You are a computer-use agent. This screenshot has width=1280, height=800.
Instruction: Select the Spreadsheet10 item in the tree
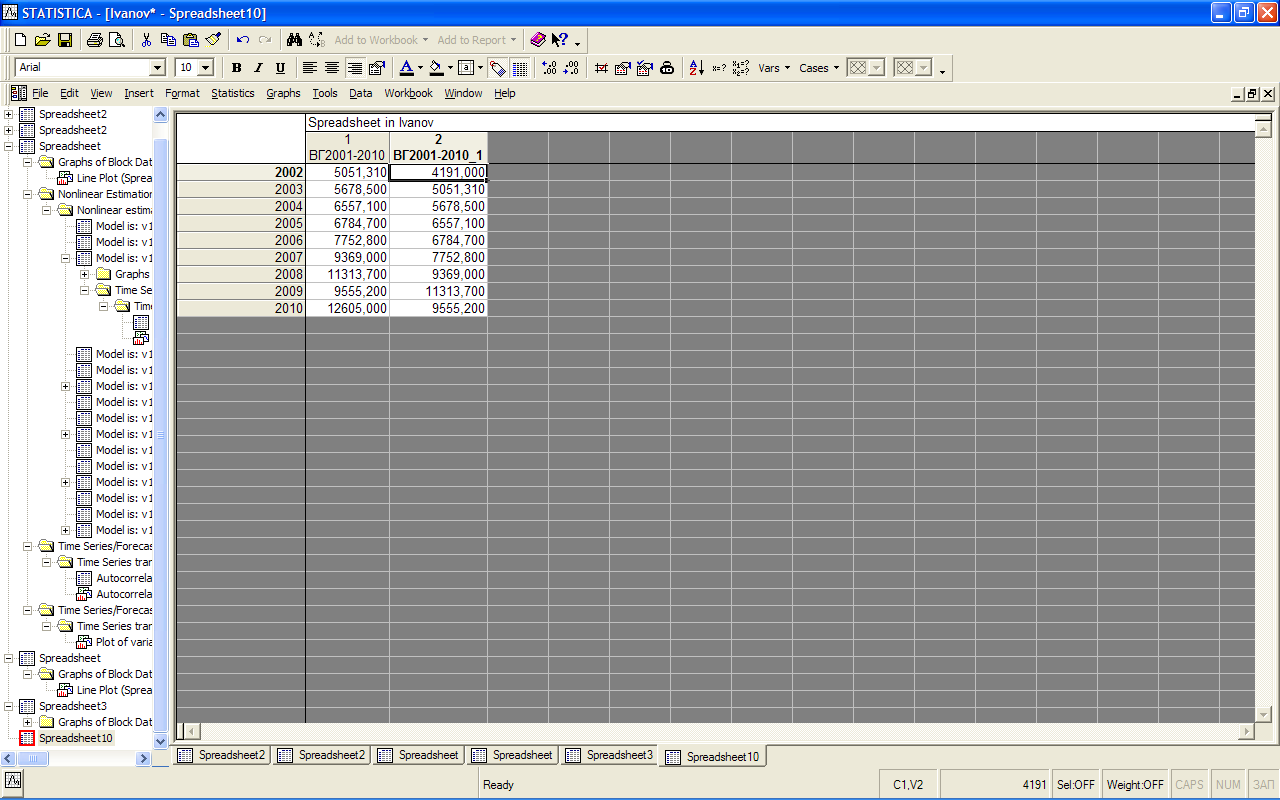pyautogui.click(x=75, y=738)
